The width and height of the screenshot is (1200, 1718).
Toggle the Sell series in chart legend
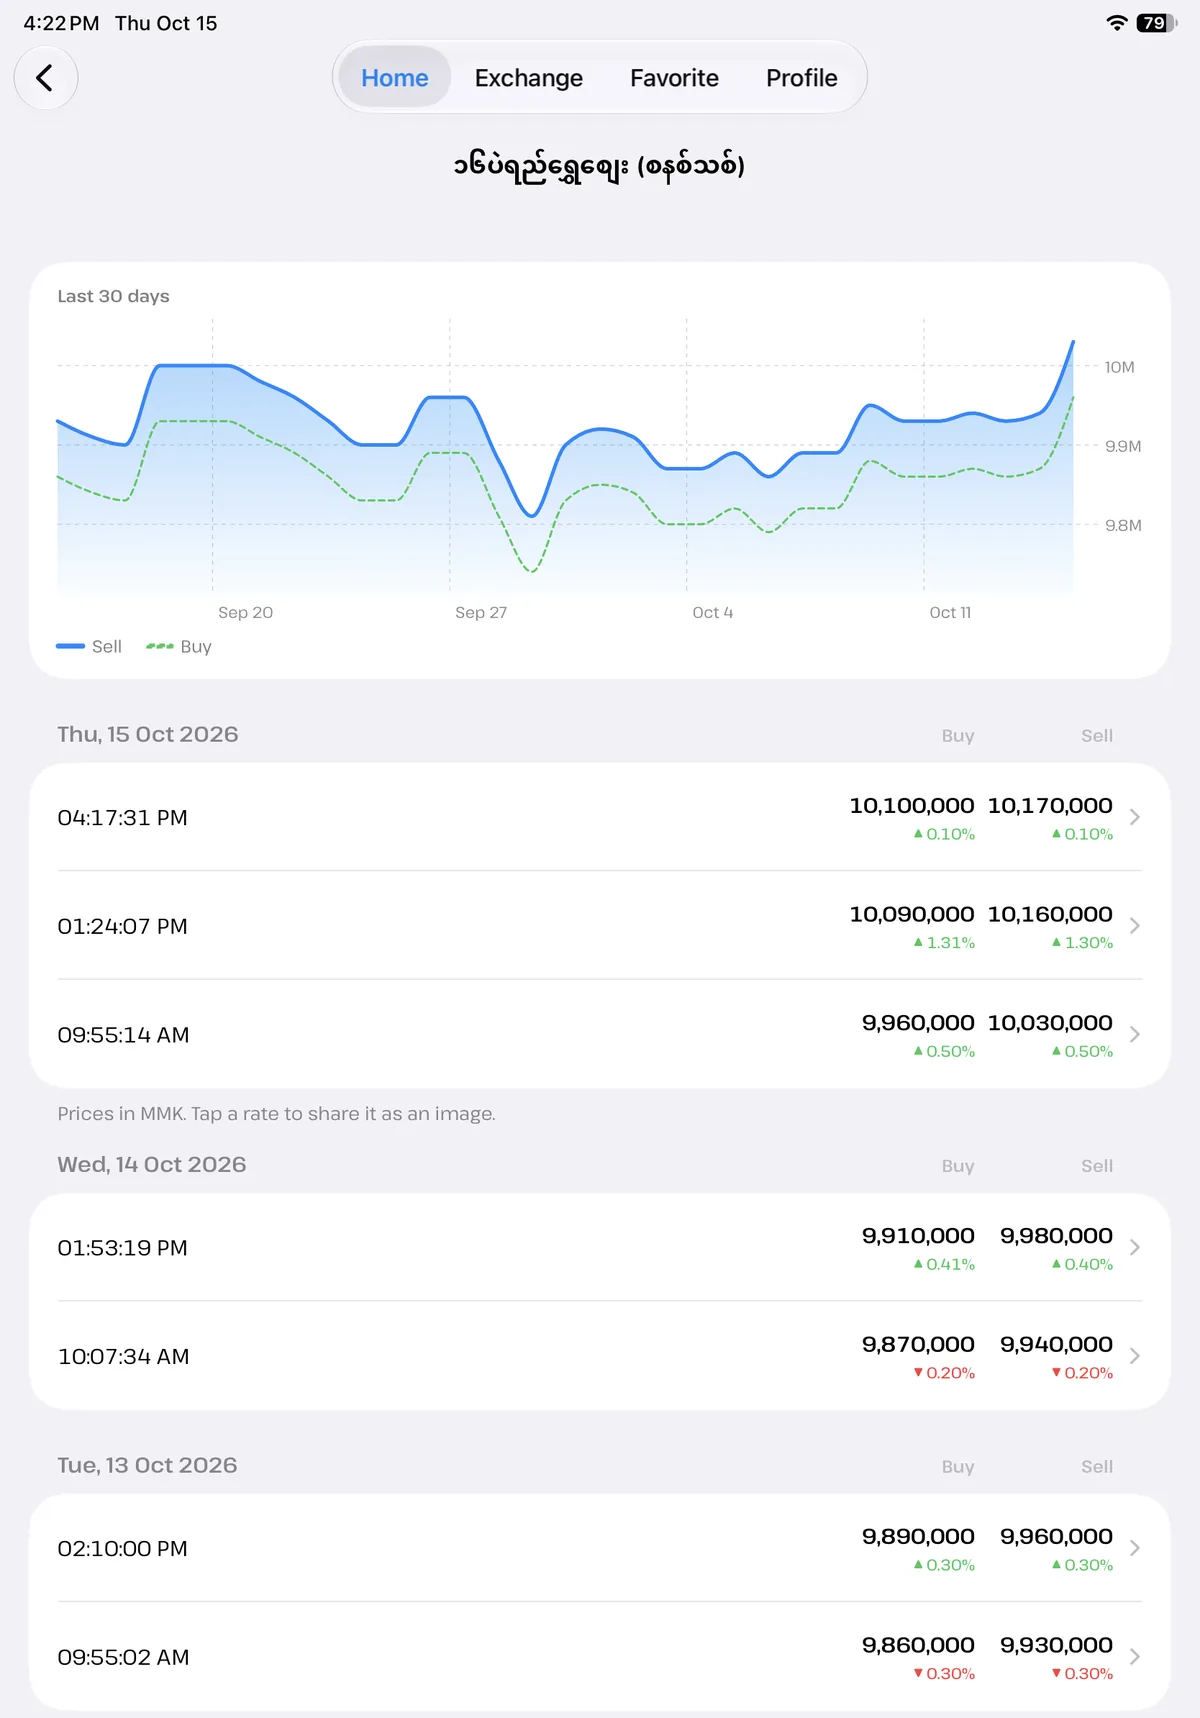89,647
